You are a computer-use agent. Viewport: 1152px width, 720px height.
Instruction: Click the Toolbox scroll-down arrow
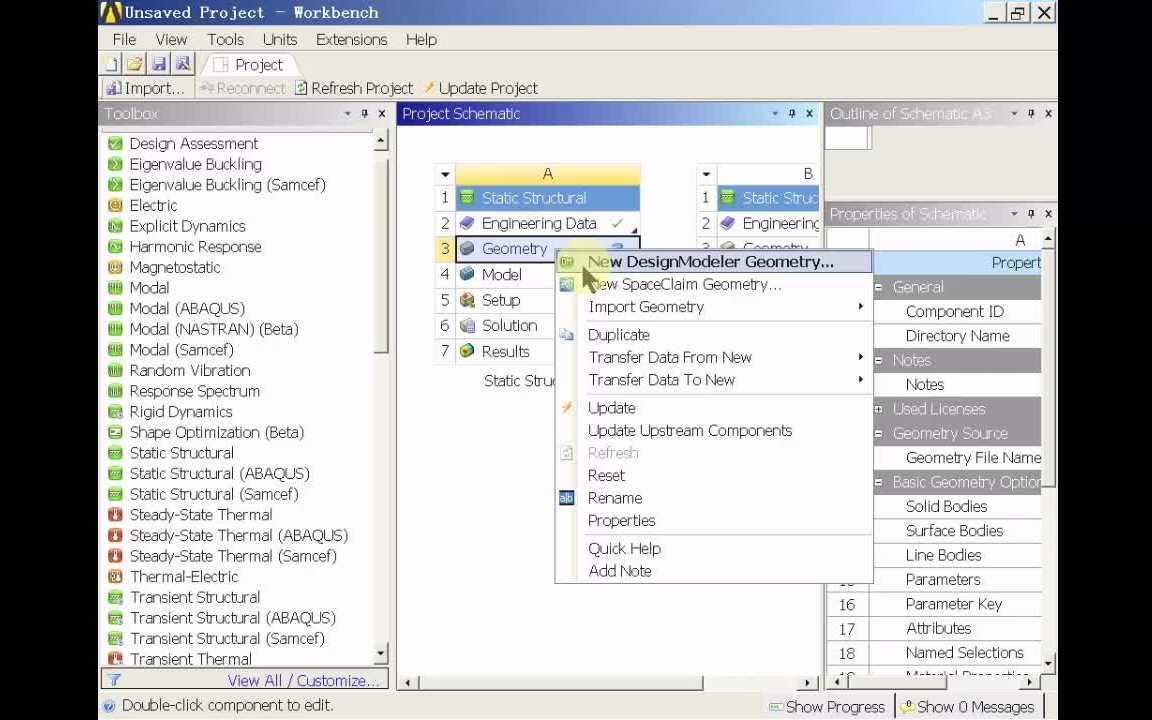pos(380,654)
